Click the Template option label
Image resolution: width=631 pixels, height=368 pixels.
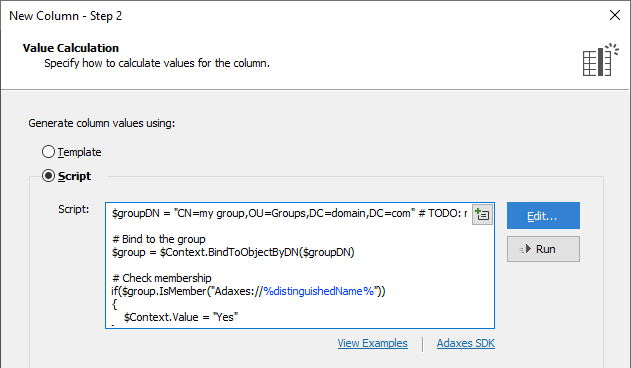[79, 152]
